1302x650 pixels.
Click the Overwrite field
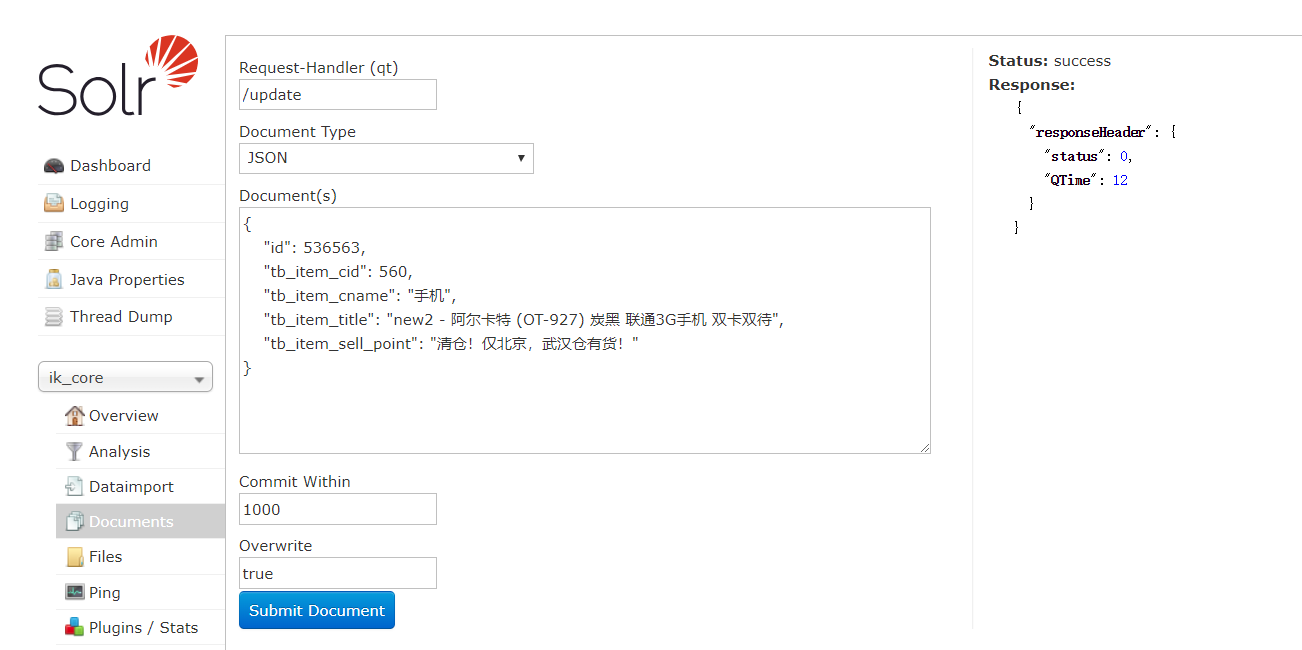pos(338,573)
